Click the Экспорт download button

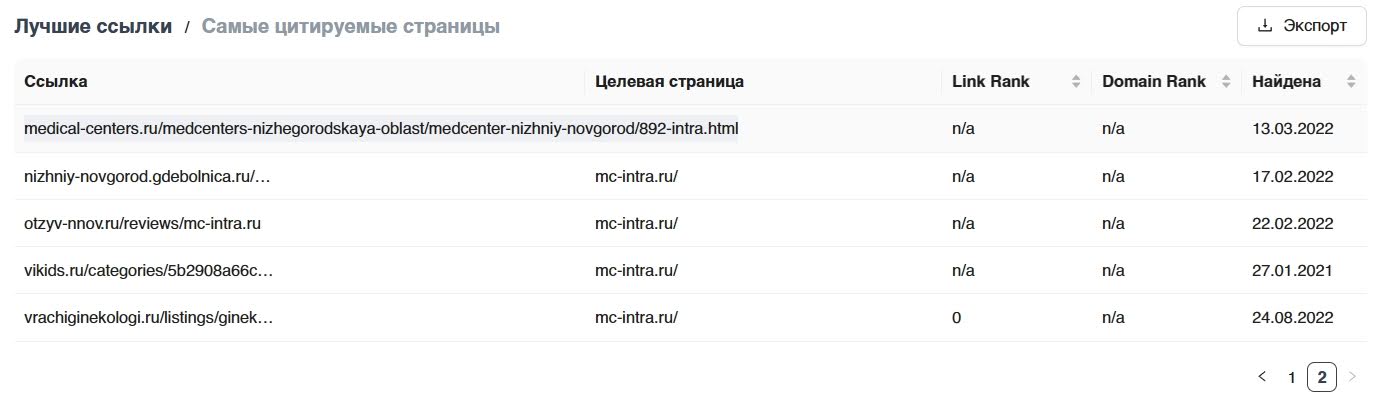click(1301, 26)
